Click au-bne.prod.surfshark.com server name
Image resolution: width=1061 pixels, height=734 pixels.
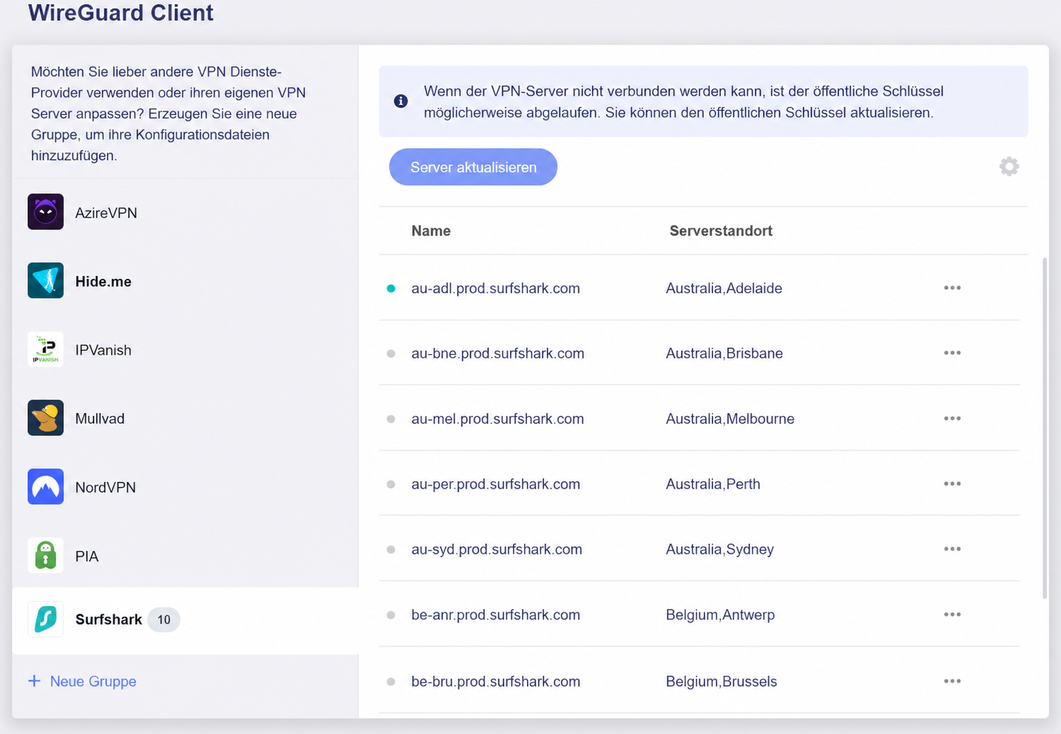pos(497,353)
